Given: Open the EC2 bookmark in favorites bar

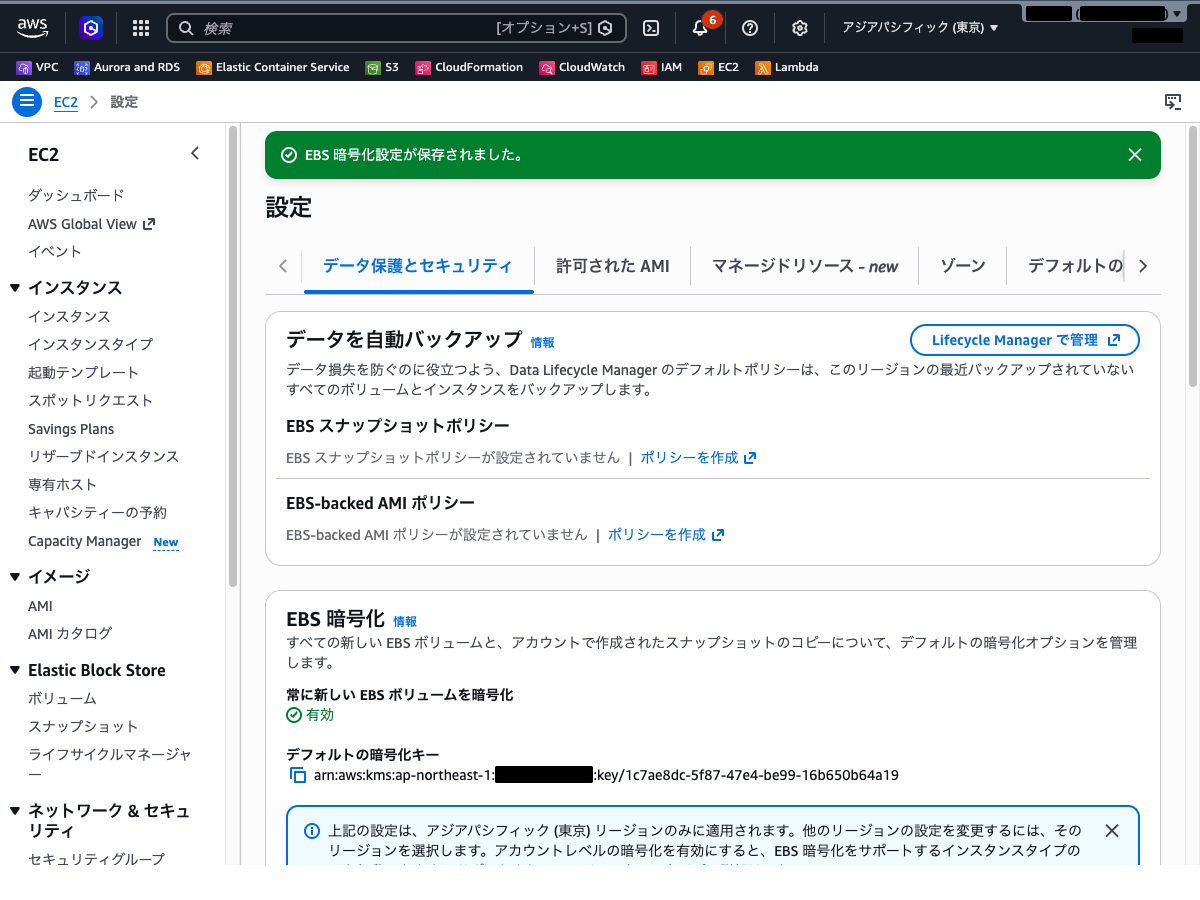Looking at the screenshot, I should 719,67.
